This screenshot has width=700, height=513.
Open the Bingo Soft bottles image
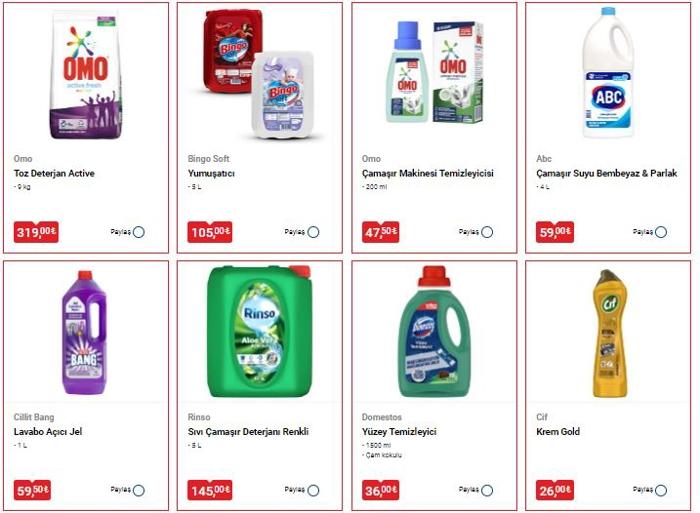coord(259,74)
